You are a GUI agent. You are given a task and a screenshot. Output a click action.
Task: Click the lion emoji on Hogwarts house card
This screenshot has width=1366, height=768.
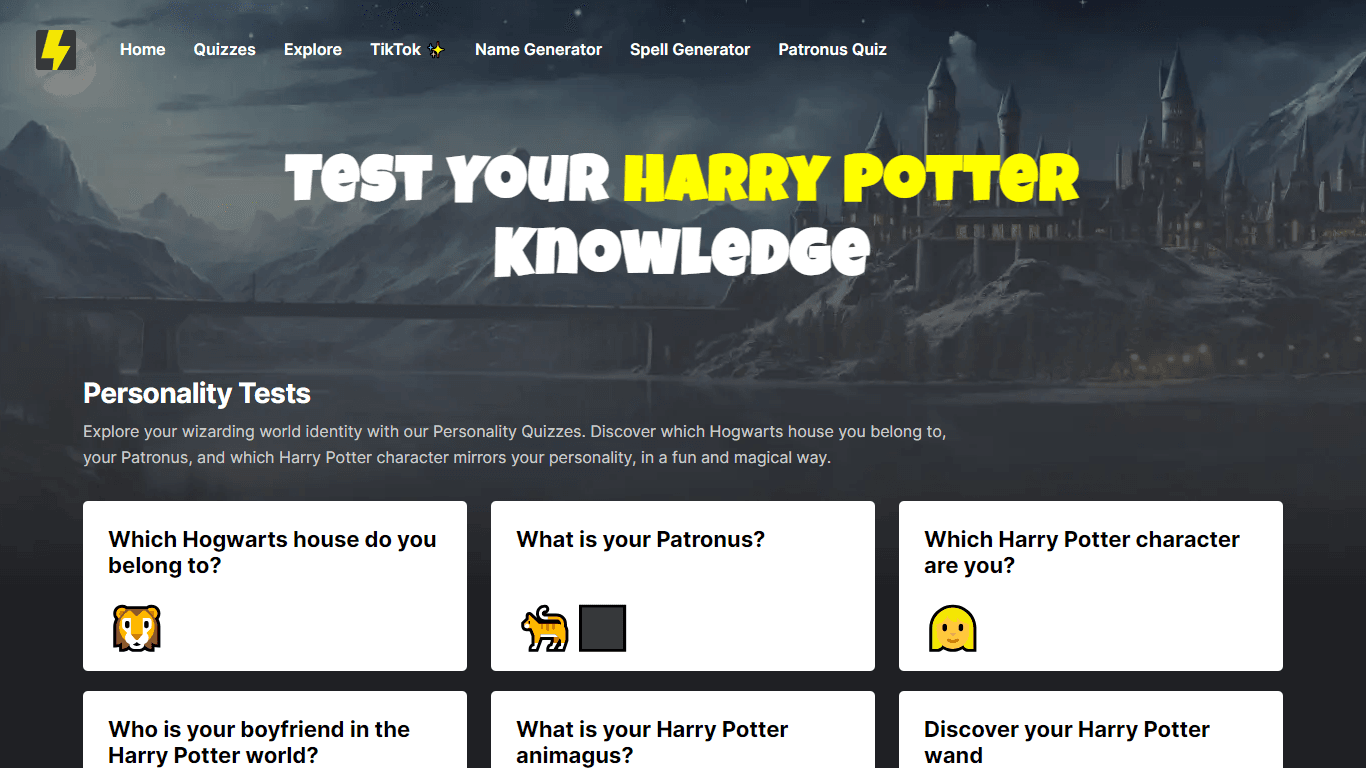137,628
